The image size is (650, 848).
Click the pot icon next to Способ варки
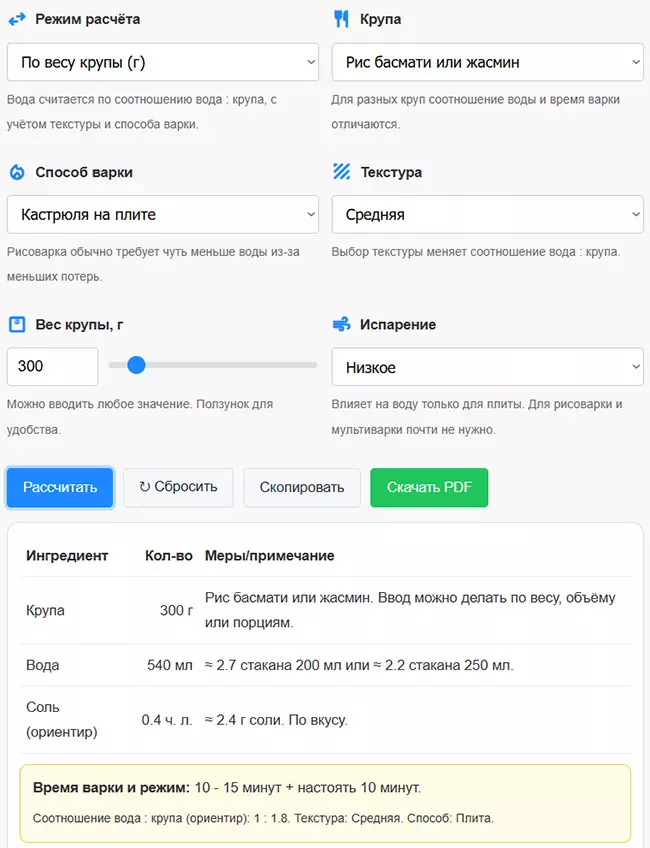click(x=16, y=171)
